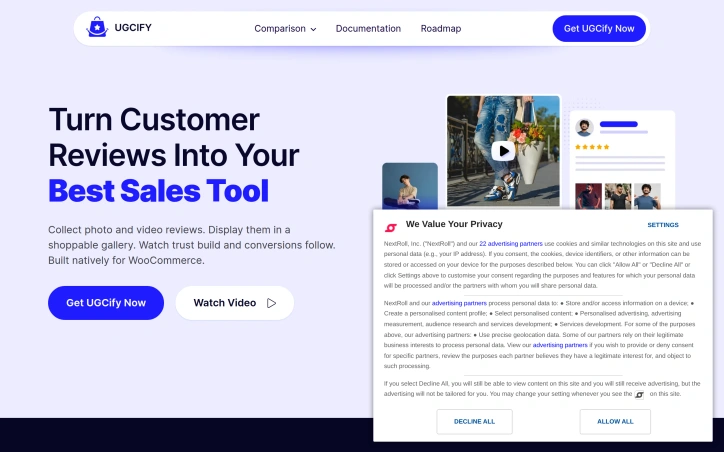Image resolution: width=724 pixels, height=452 pixels.
Task: Click the reviewer avatar in review card
Action: pos(584,127)
